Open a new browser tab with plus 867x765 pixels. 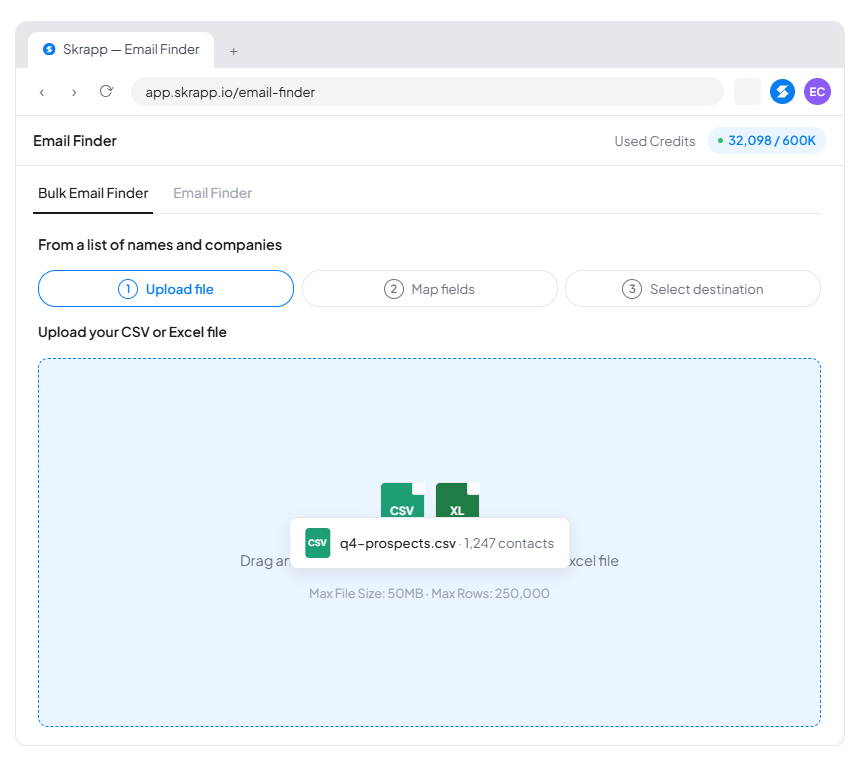(233, 51)
